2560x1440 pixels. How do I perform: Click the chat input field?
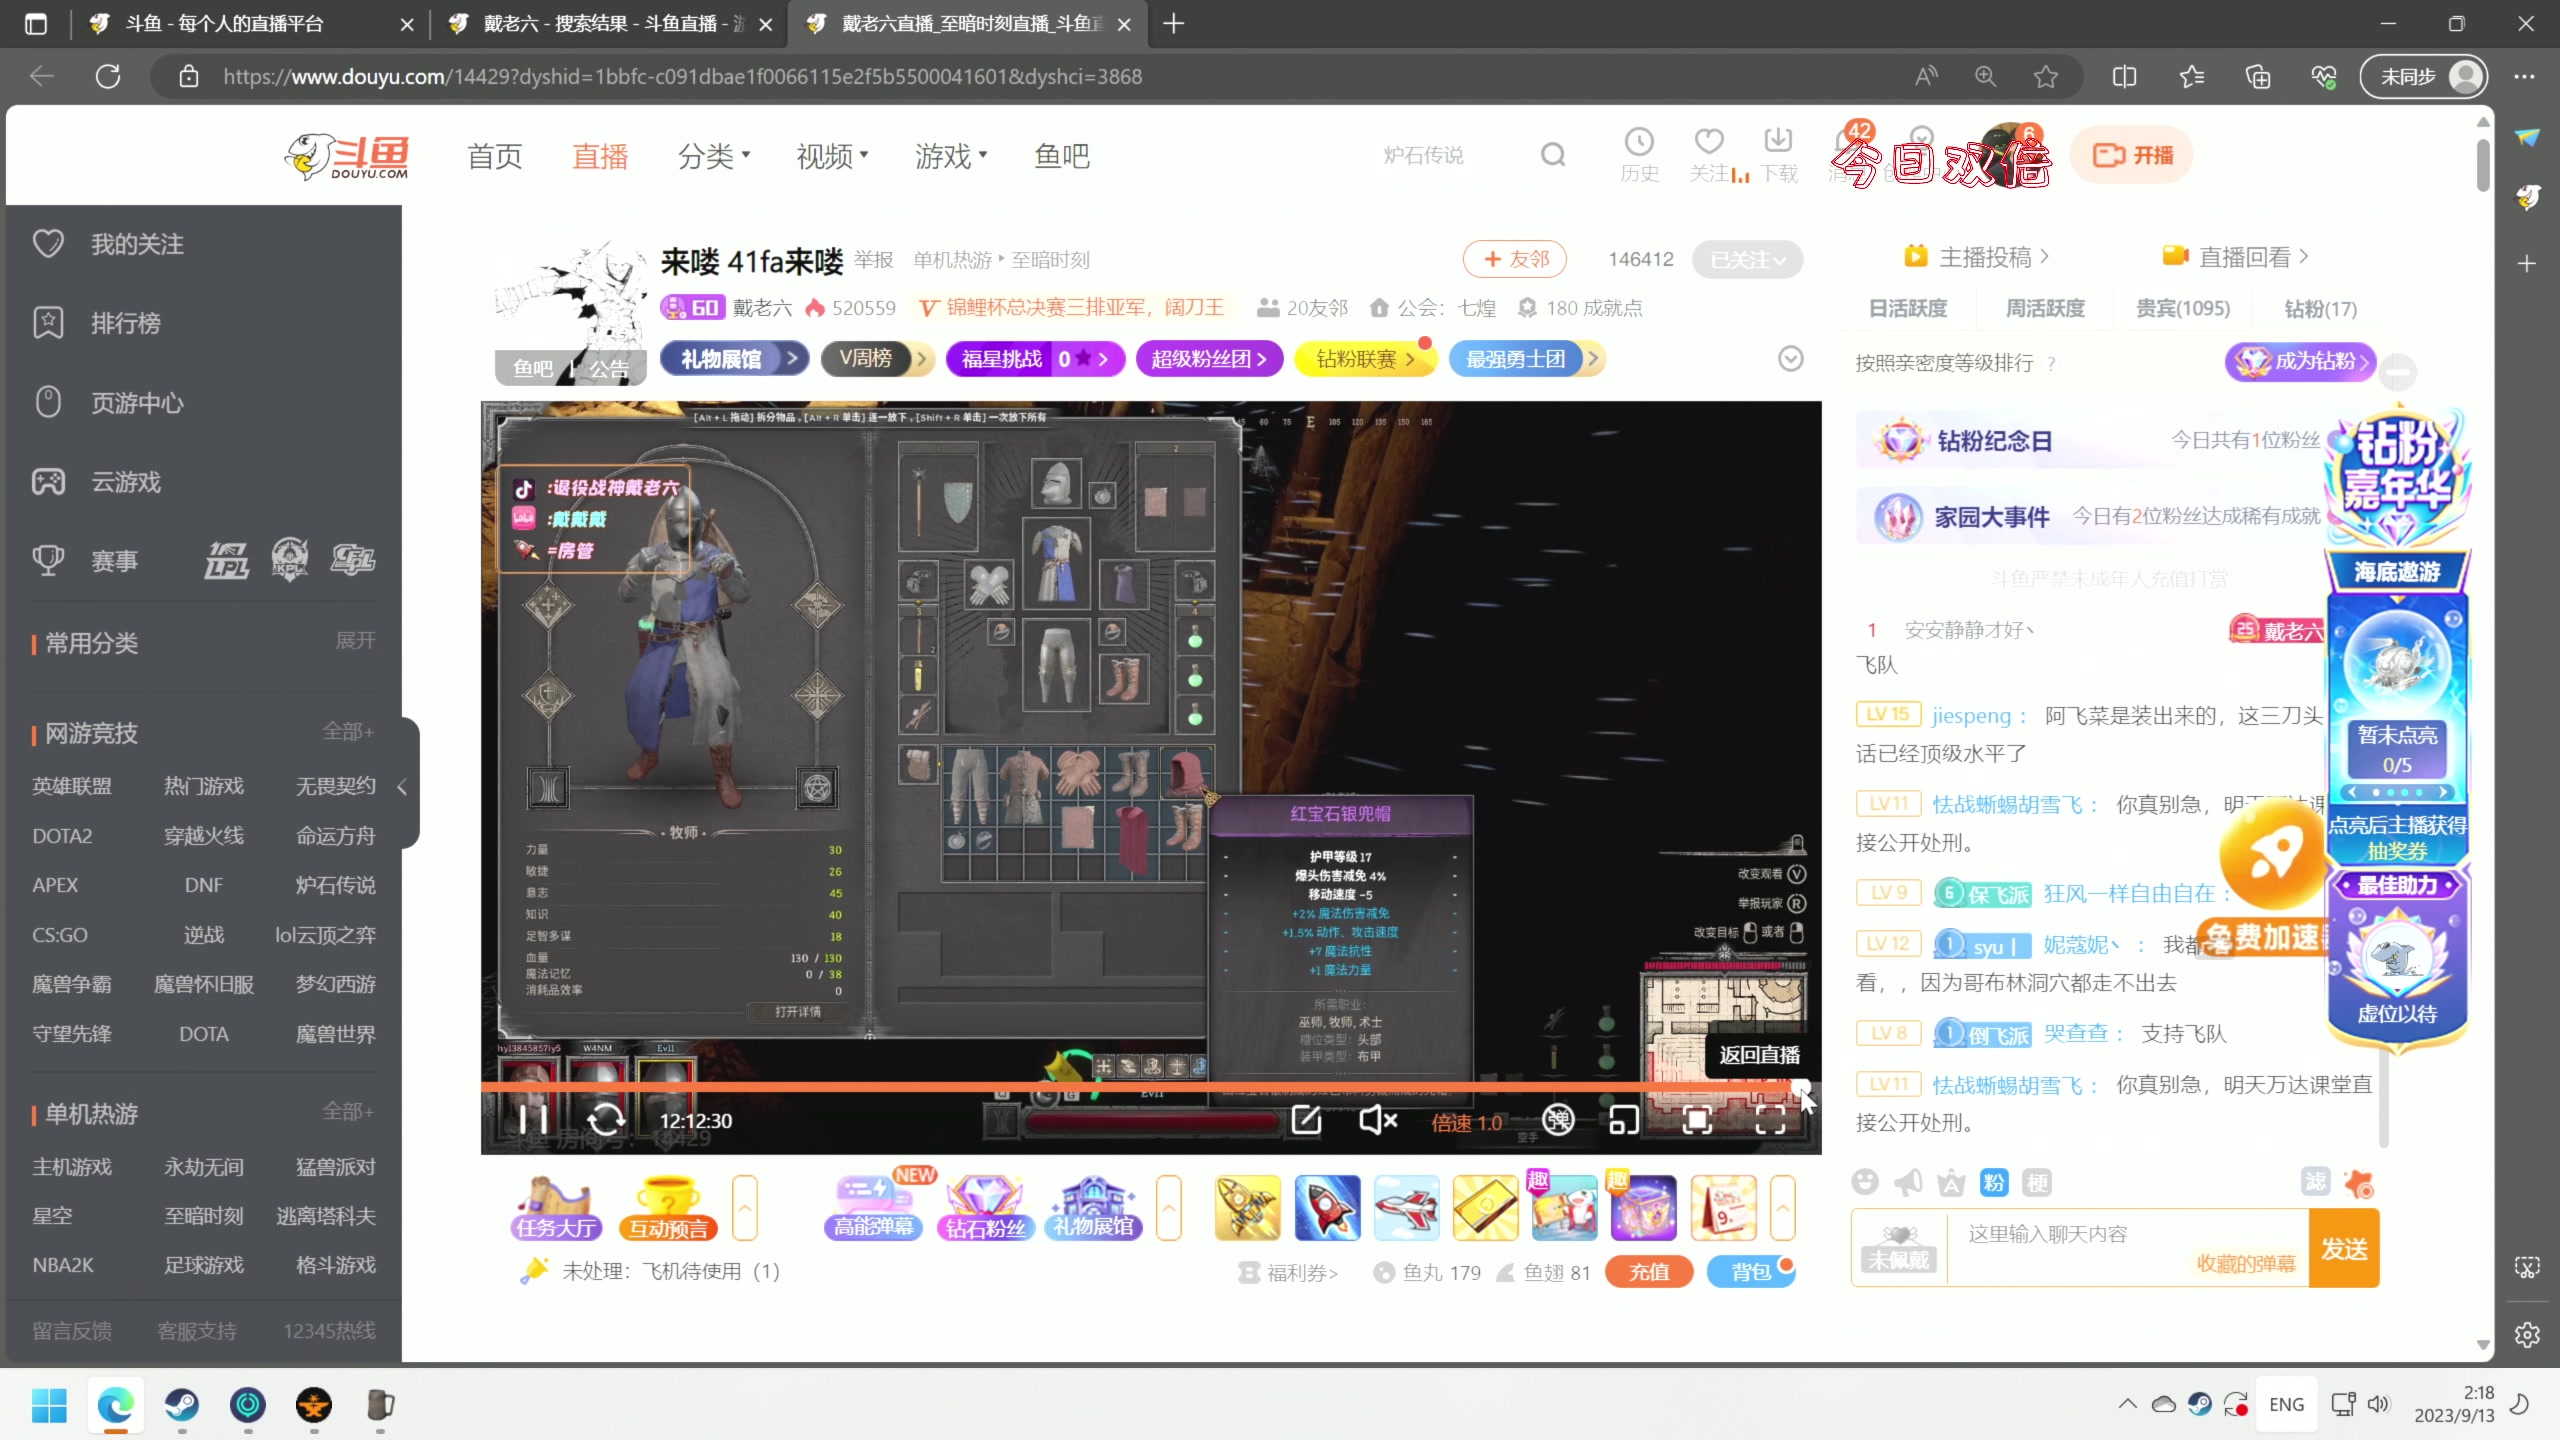click(x=2128, y=1248)
